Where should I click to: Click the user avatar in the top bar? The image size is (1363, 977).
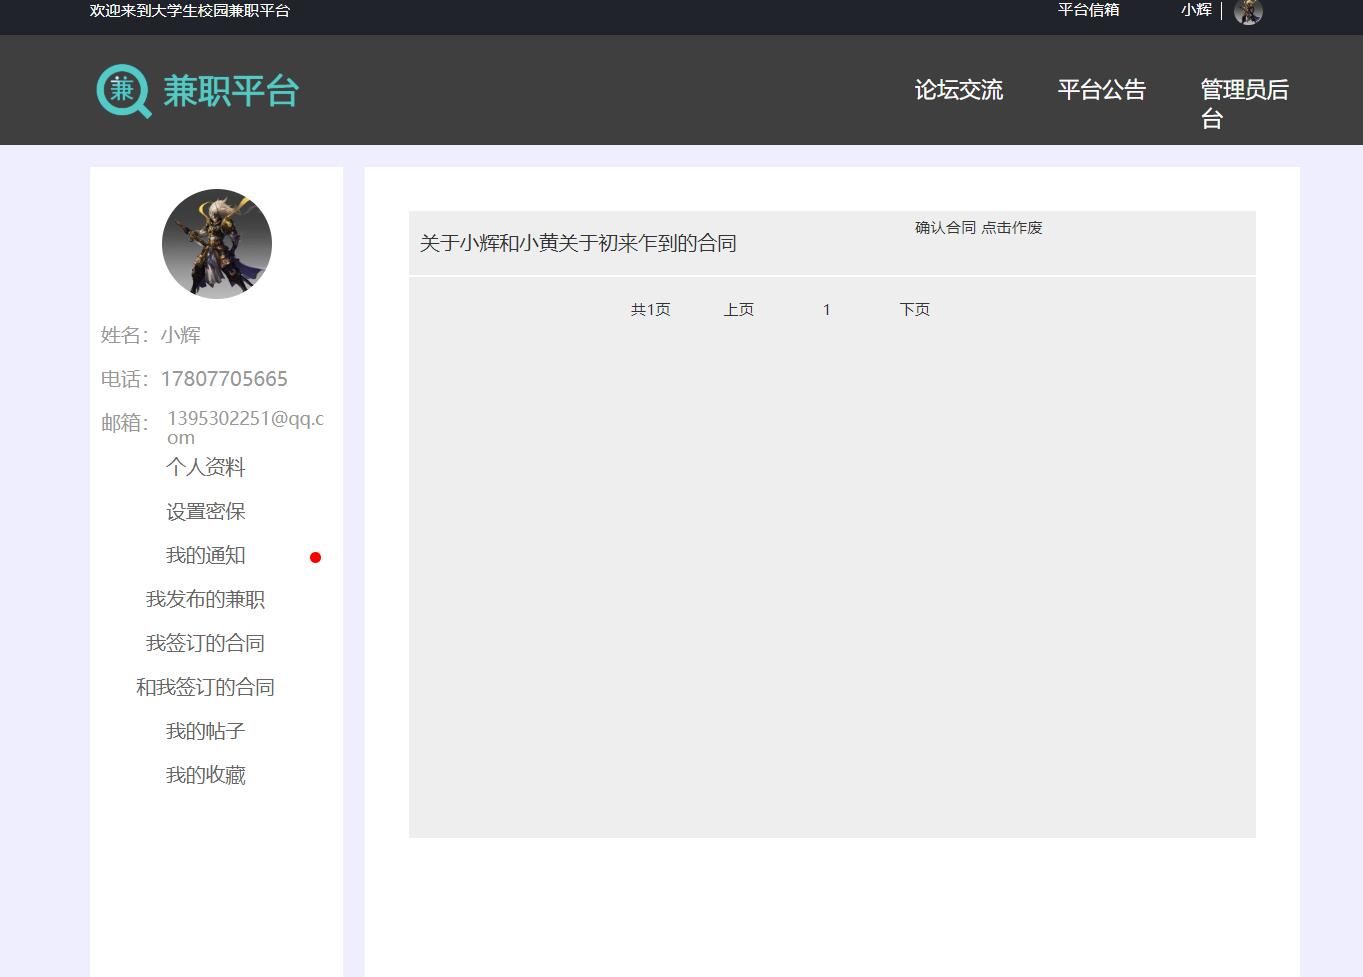click(x=1247, y=12)
